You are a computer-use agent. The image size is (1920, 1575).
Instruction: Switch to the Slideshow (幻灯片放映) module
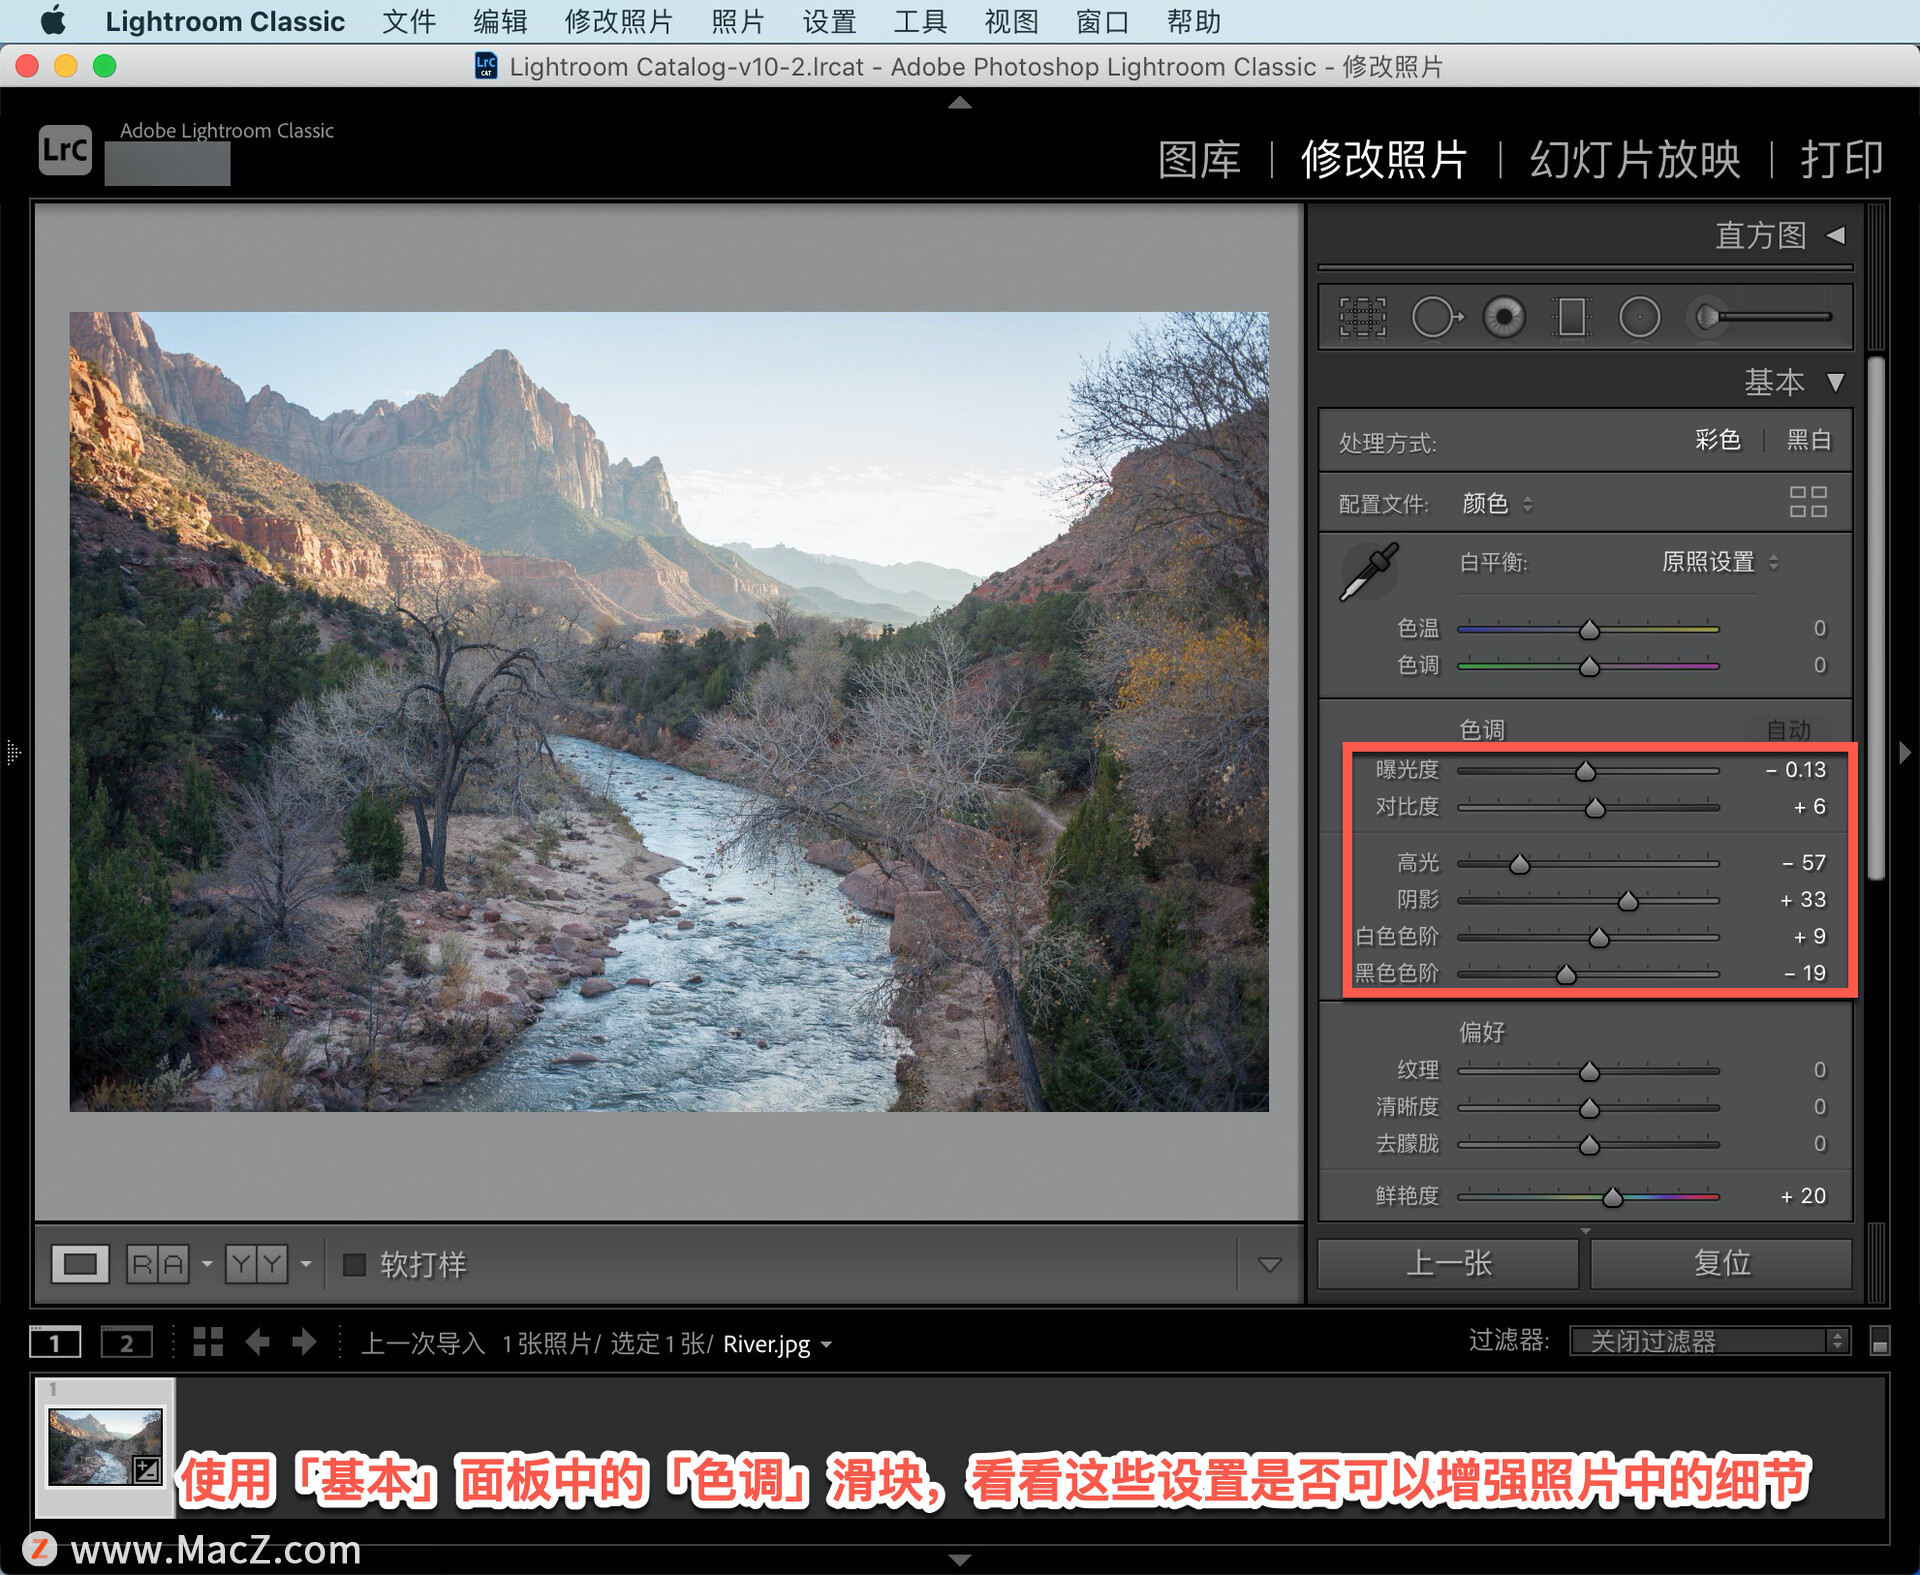pos(1635,159)
